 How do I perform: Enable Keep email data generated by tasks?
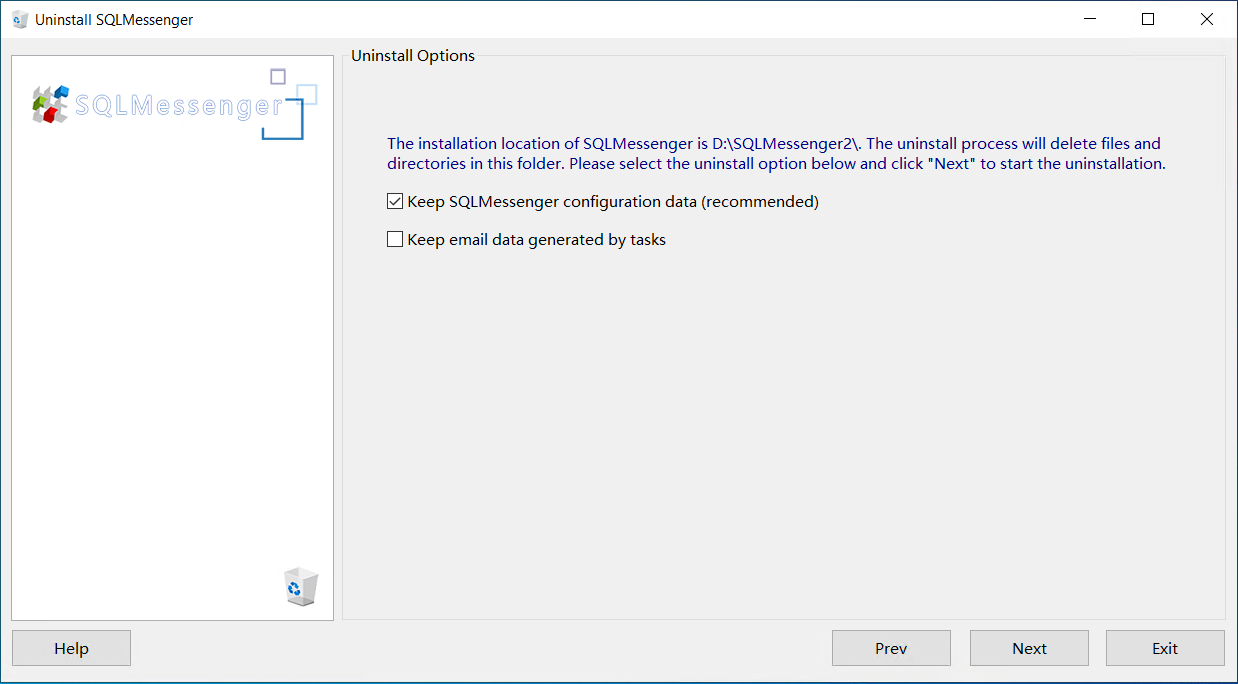395,240
